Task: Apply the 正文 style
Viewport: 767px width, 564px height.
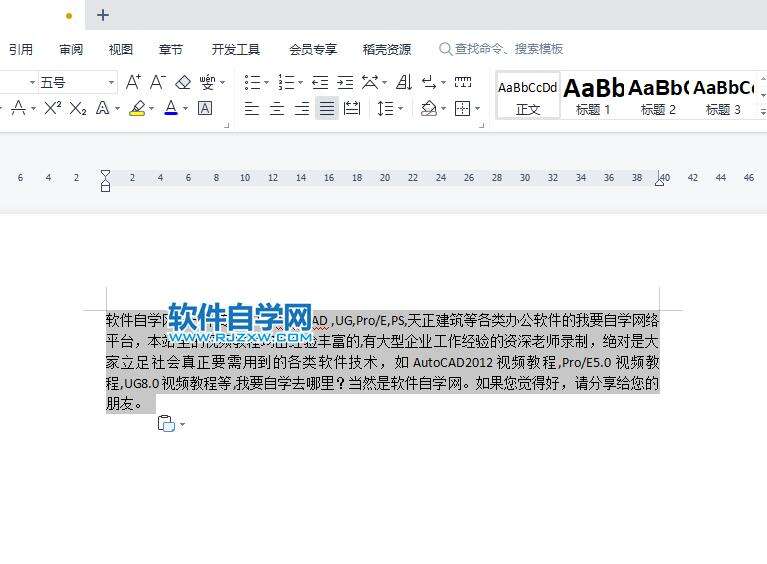Action: point(528,96)
